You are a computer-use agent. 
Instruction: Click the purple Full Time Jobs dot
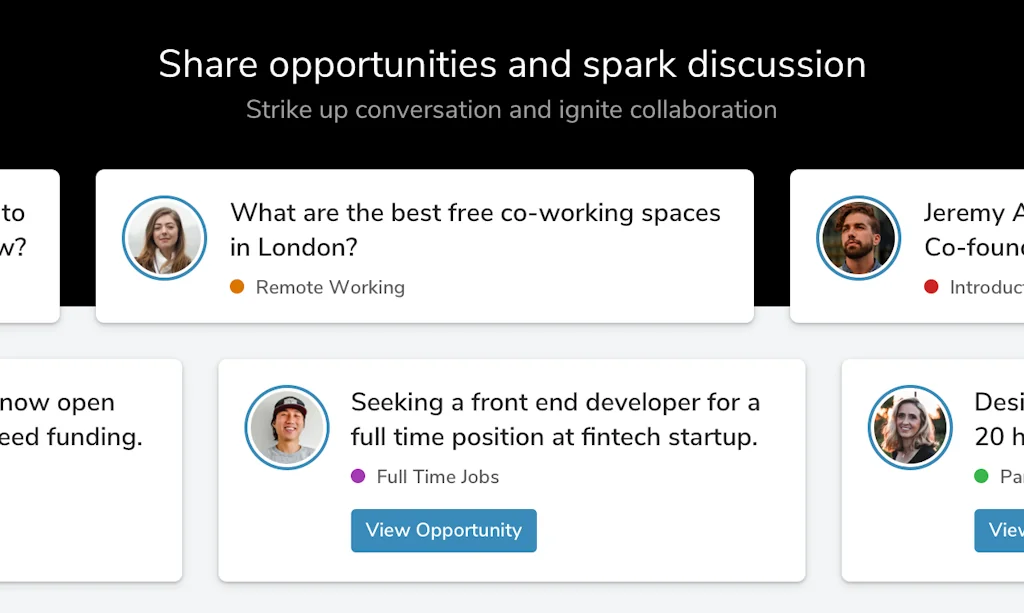[x=358, y=476]
